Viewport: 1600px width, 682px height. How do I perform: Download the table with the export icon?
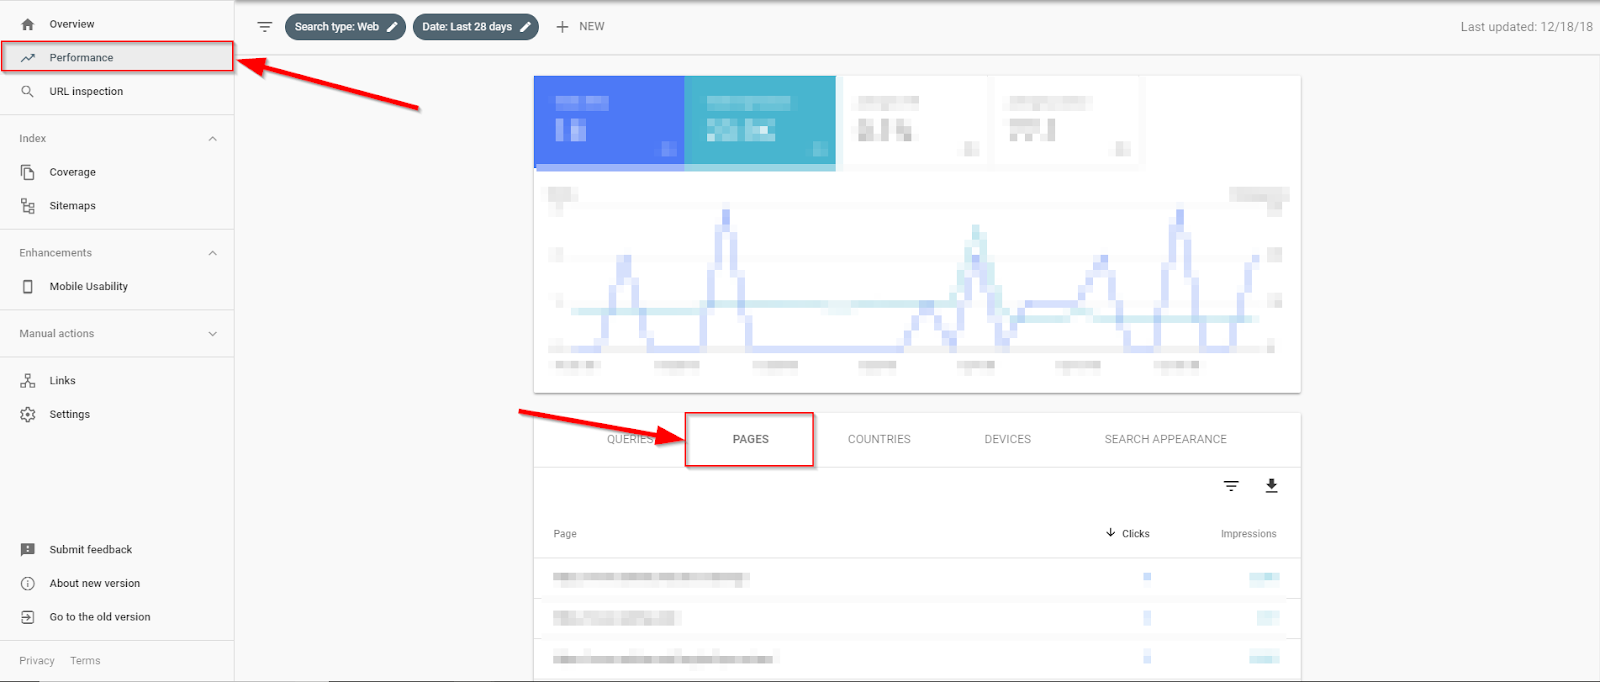click(x=1271, y=486)
